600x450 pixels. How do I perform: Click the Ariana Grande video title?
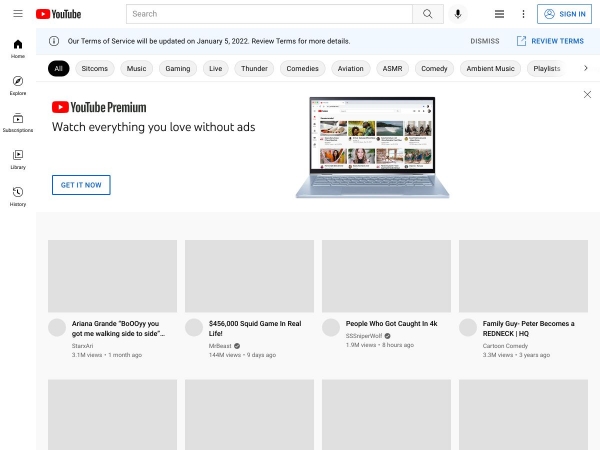click(x=118, y=328)
